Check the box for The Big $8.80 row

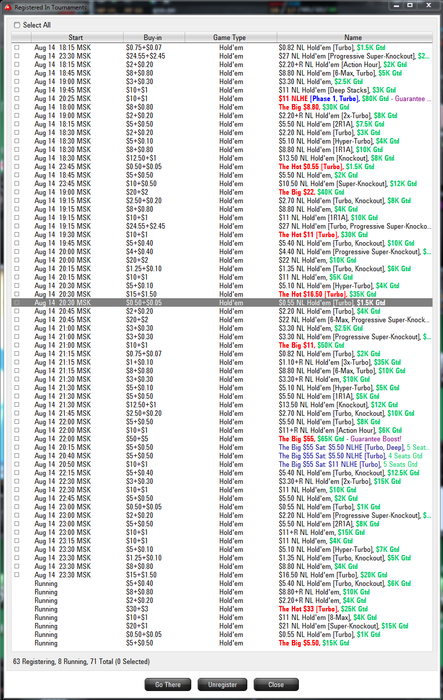pyautogui.click(x=17, y=107)
